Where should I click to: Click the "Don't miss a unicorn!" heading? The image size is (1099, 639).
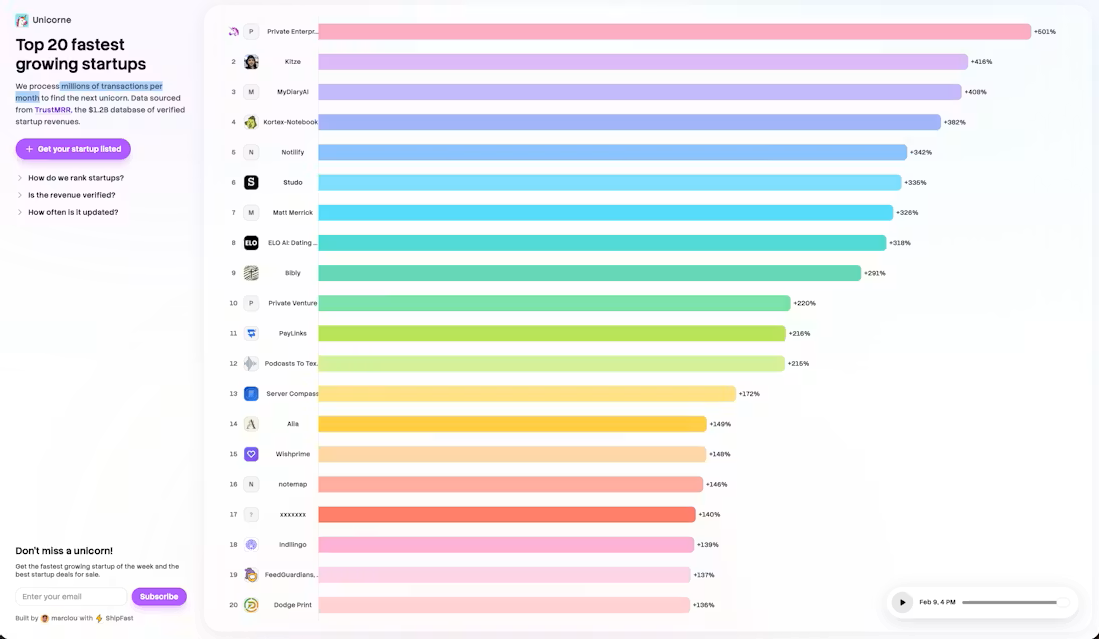(x=64, y=551)
